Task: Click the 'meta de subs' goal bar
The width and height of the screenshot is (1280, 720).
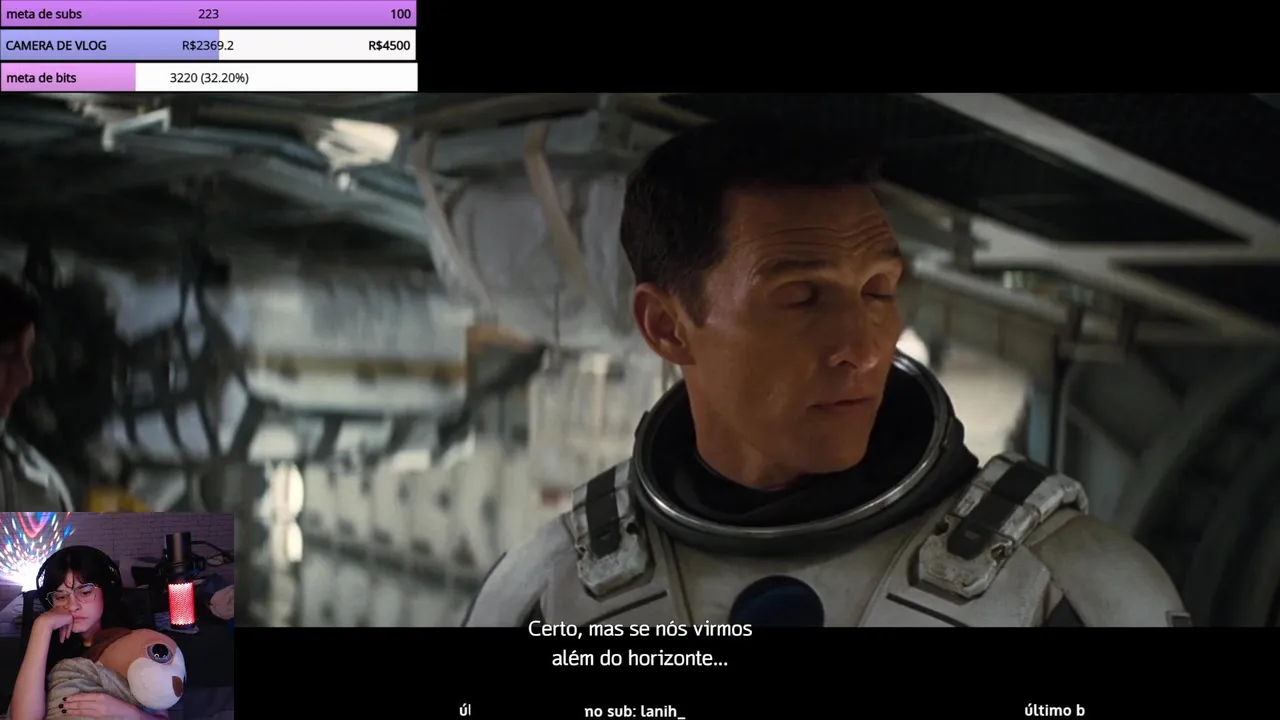Action: click(208, 14)
